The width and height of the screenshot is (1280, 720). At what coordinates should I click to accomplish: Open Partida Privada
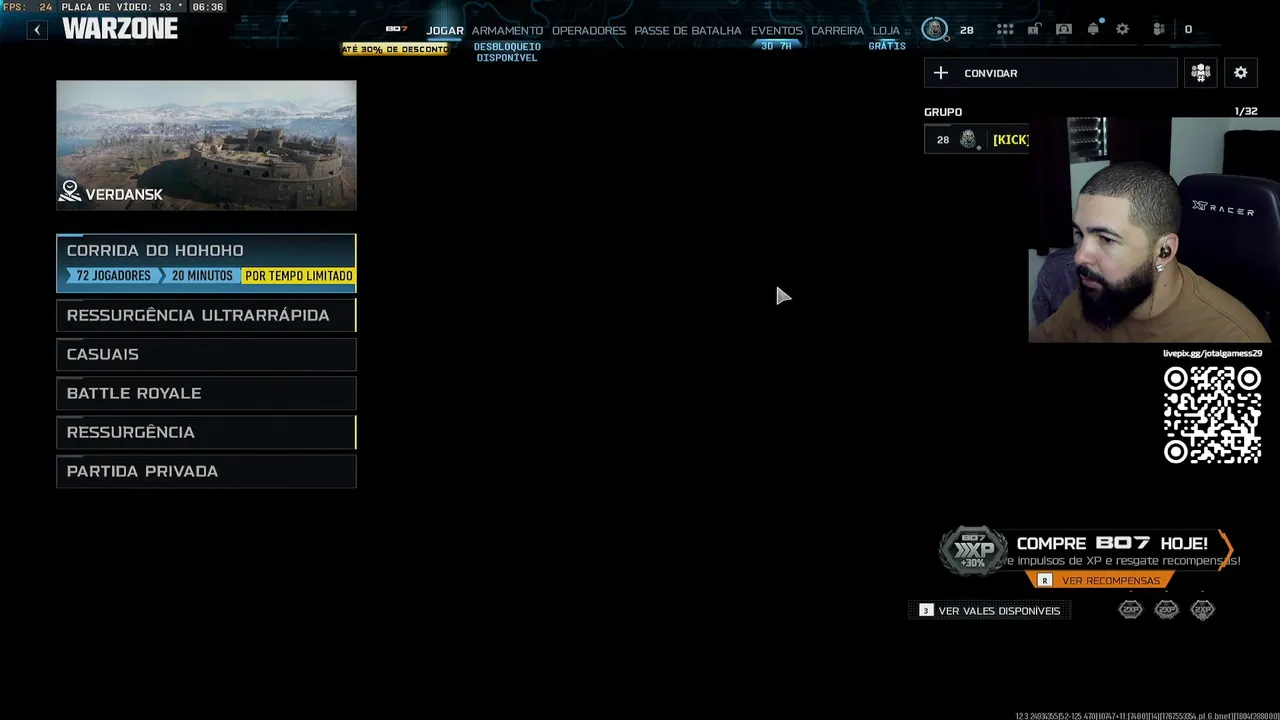point(206,471)
